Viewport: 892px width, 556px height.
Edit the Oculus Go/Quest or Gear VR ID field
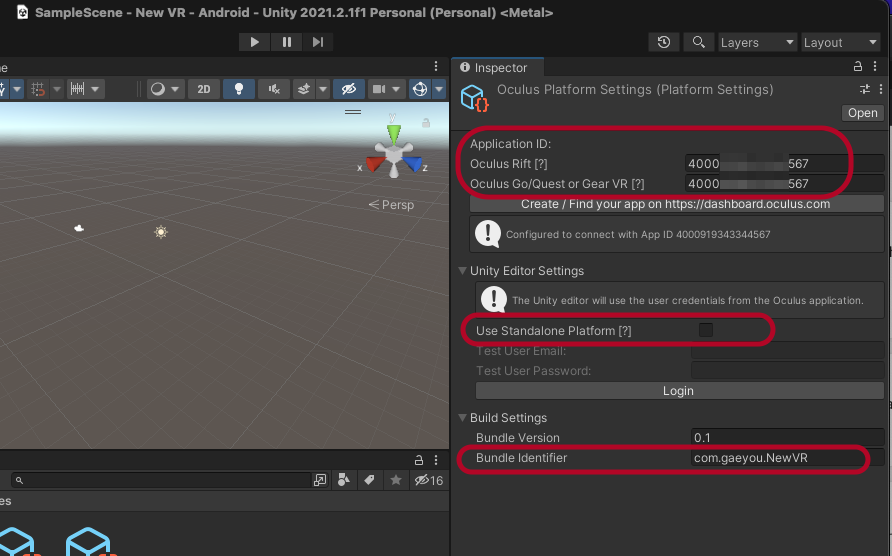point(784,184)
